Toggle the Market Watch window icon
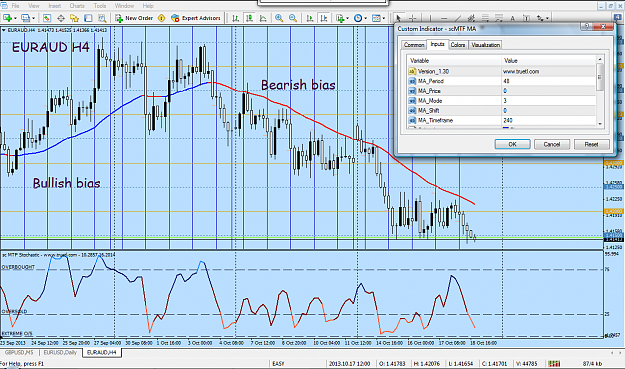625x369 pixels. pyautogui.click(x=47, y=18)
